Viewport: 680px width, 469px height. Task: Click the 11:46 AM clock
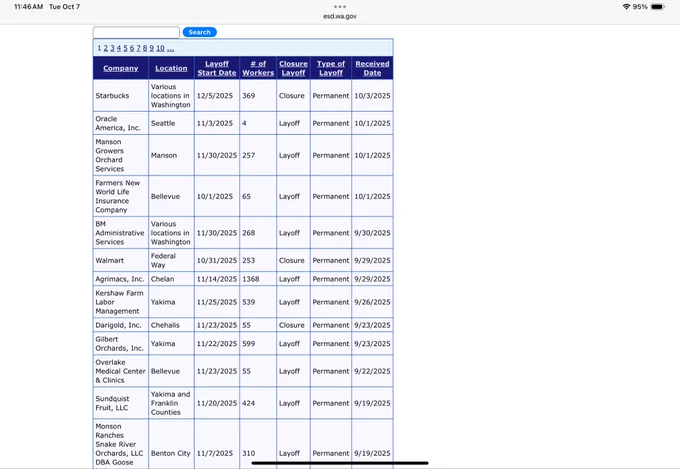[29, 7]
